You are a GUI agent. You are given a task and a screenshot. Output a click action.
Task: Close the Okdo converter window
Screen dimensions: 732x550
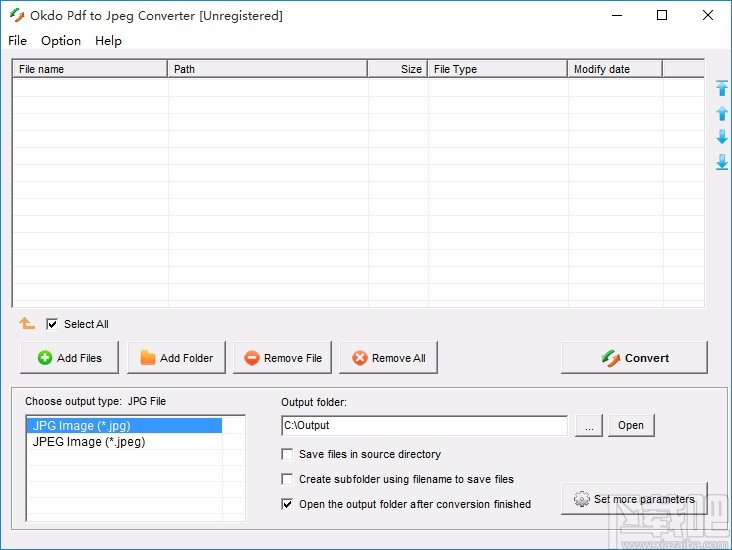tap(708, 15)
